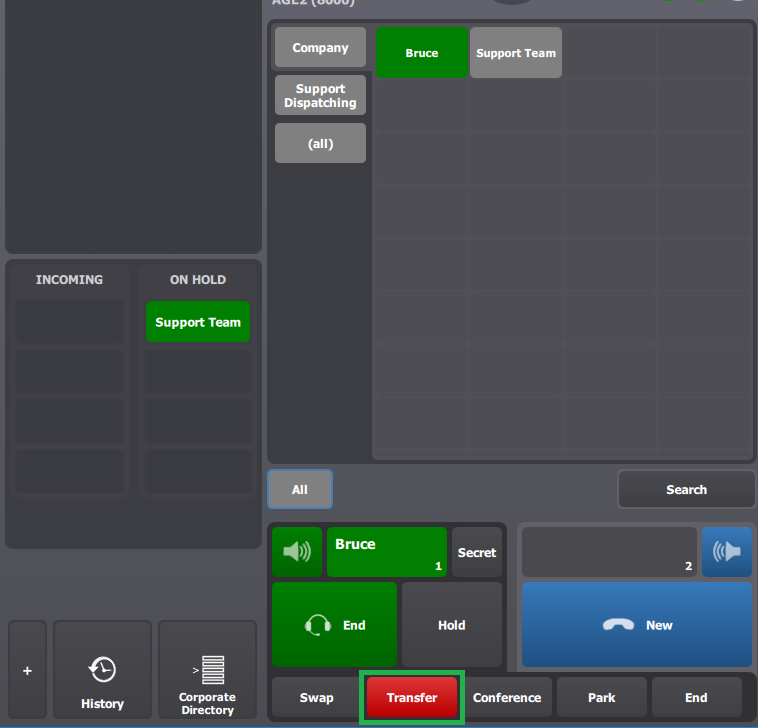The height and width of the screenshot is (728, 758).
Task: Select the Support Dispatching group
Action: (x=321, y=95)
